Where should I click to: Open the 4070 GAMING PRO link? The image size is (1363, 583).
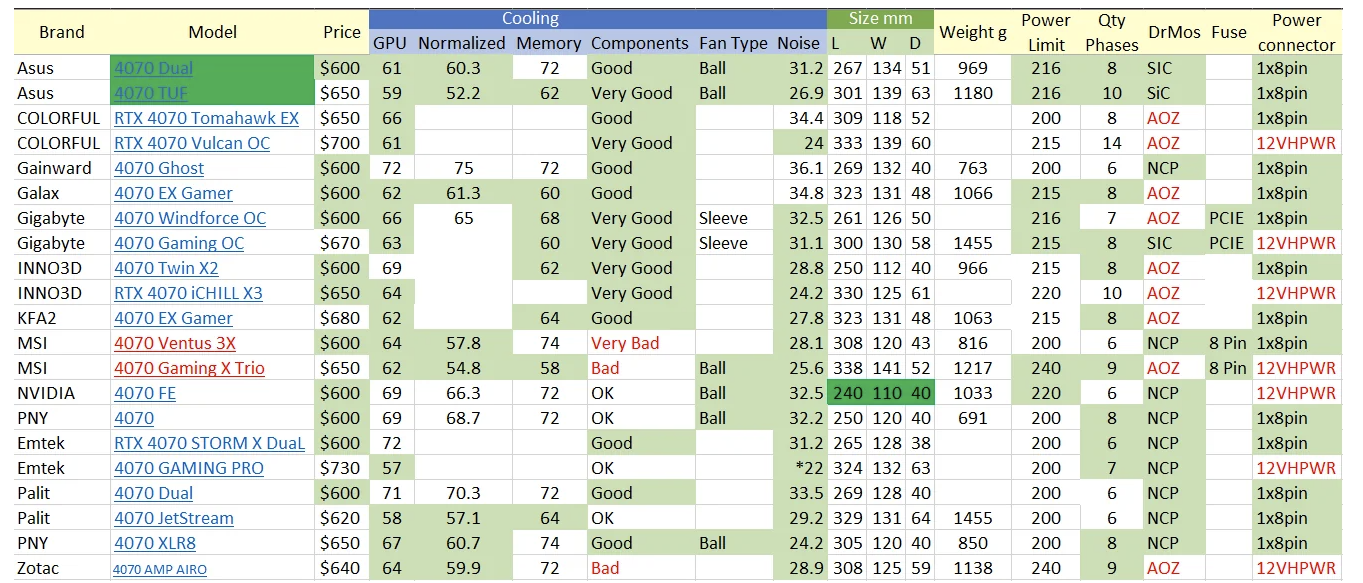click(189, 468)
